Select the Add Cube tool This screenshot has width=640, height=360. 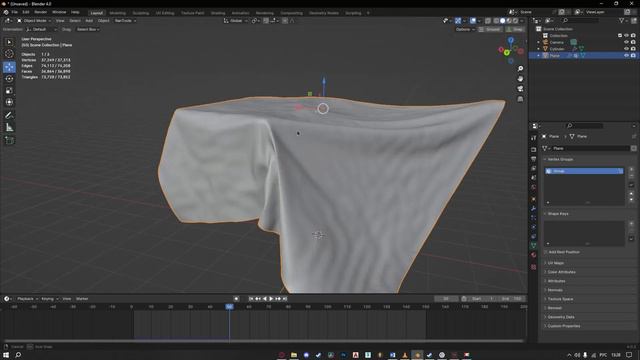(9, 140)
